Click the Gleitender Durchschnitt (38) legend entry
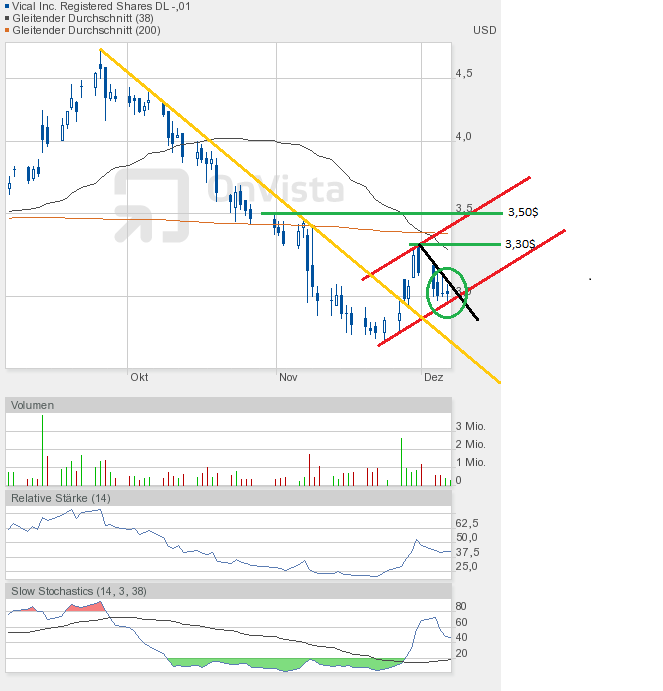 (x=83, y=18)
